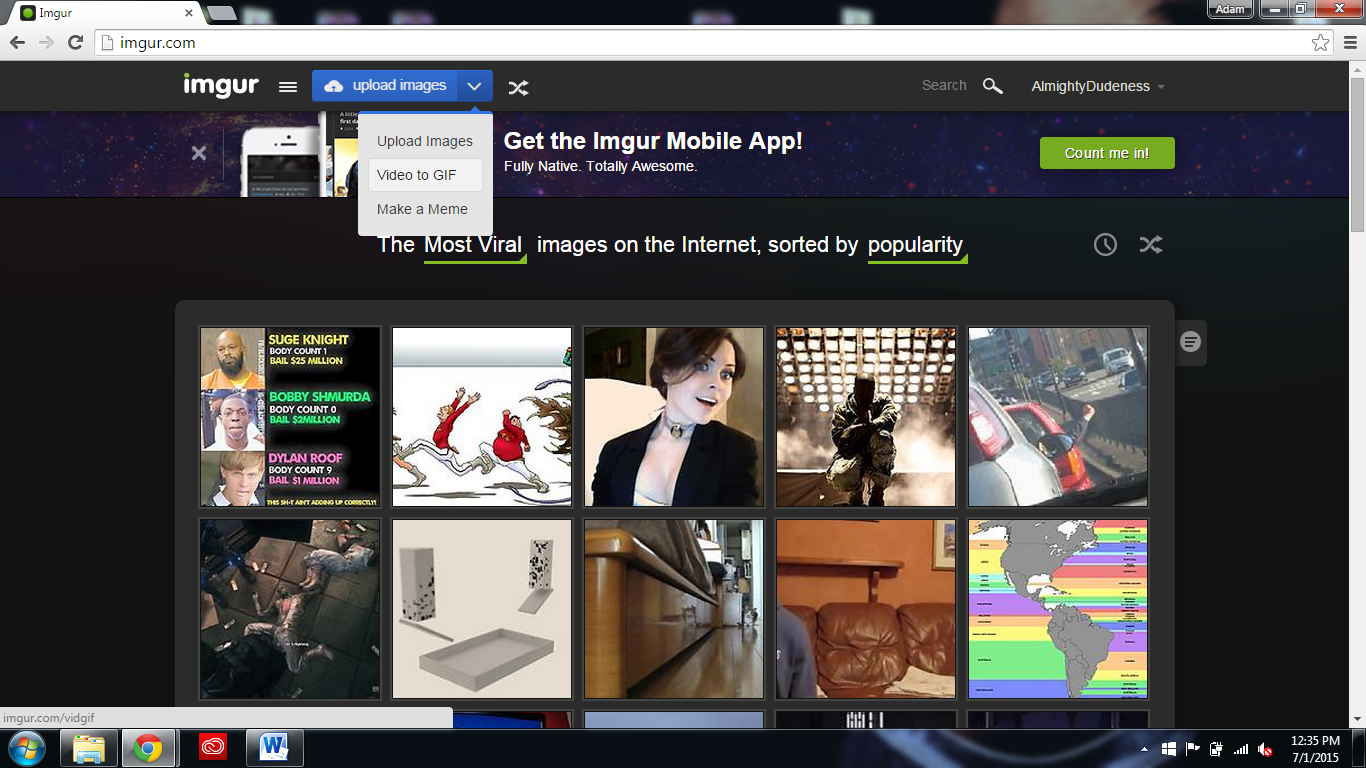Click the Search field in header
Viewport: 1366px width, 768px height.
(x=944, y=86)
